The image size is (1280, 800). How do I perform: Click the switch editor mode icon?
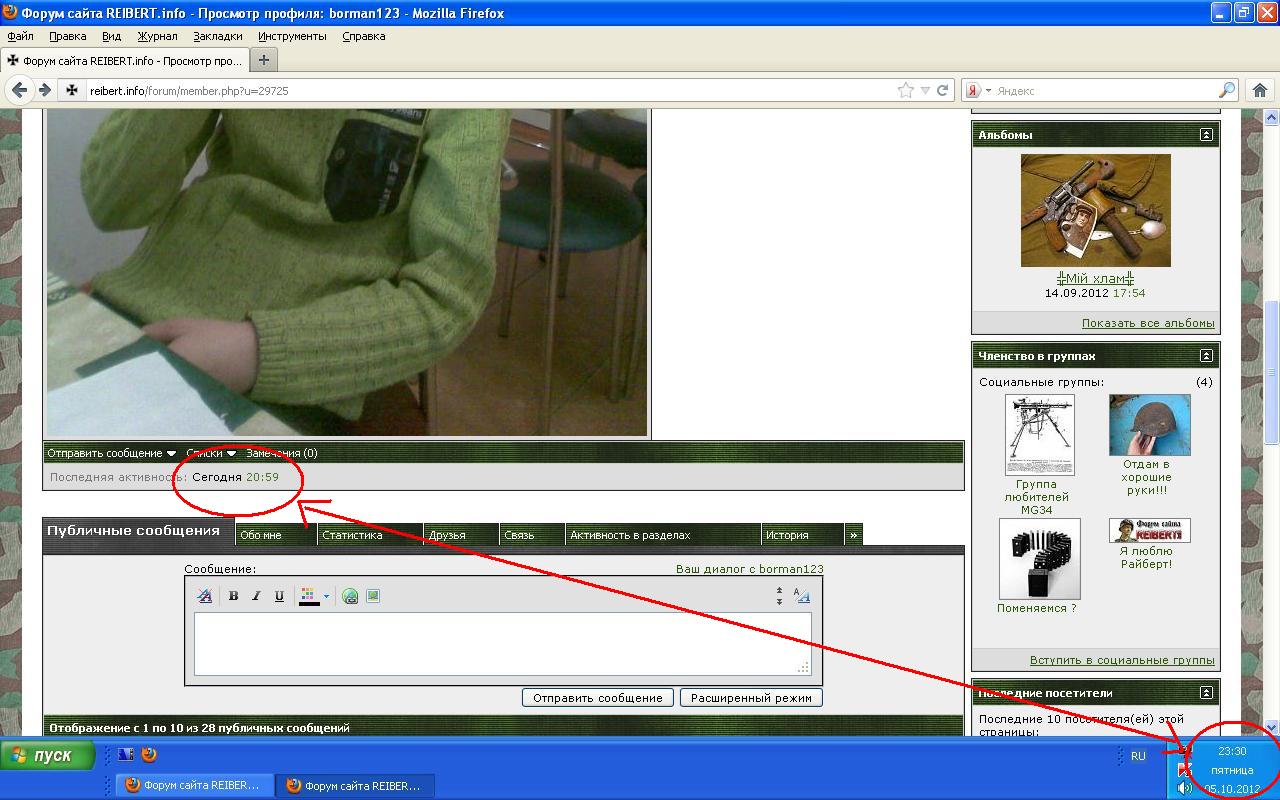tap(802, 596)
